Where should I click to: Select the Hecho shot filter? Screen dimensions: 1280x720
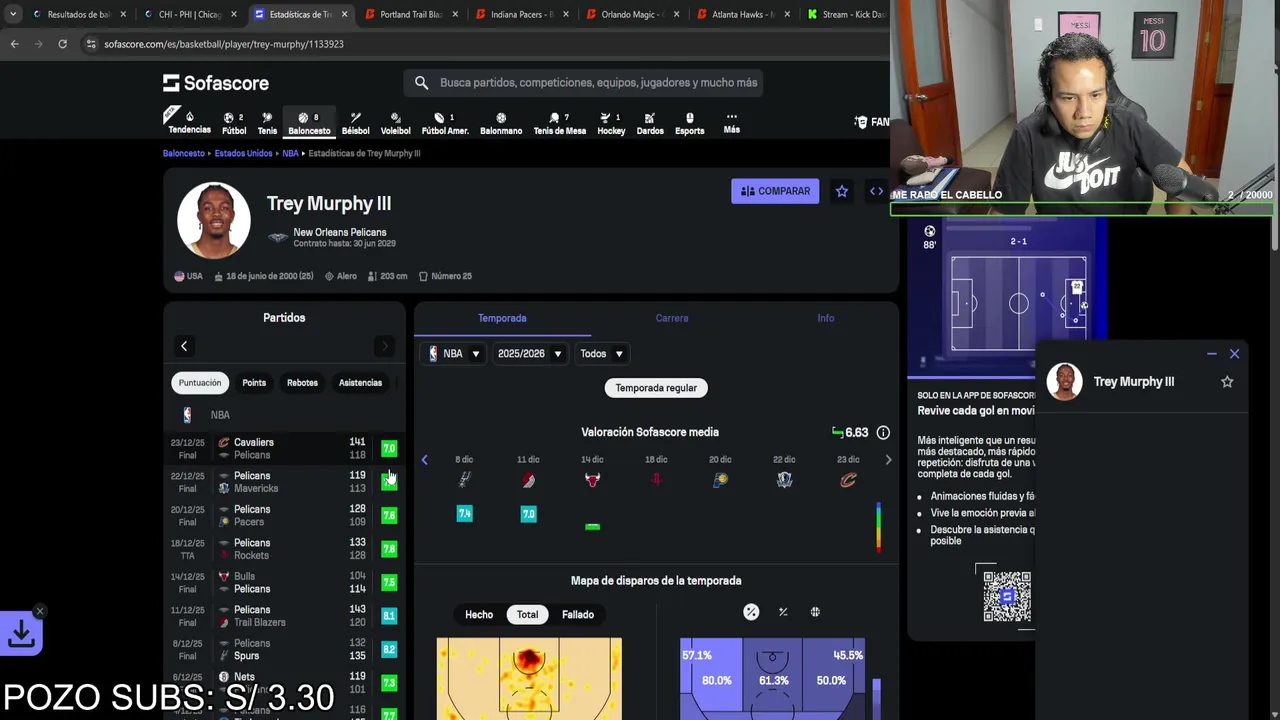[479, 614]
